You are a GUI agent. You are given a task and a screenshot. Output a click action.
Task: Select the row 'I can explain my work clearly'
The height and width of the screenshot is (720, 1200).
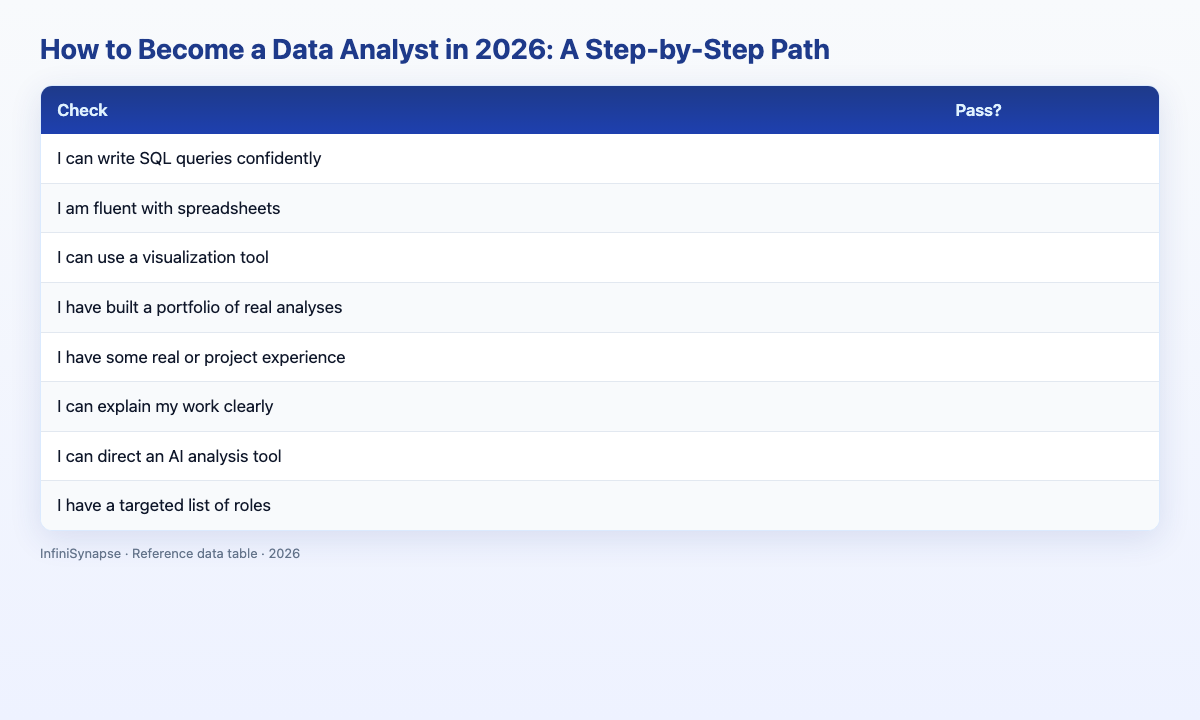pyautogui.click(x=600, y=406)
